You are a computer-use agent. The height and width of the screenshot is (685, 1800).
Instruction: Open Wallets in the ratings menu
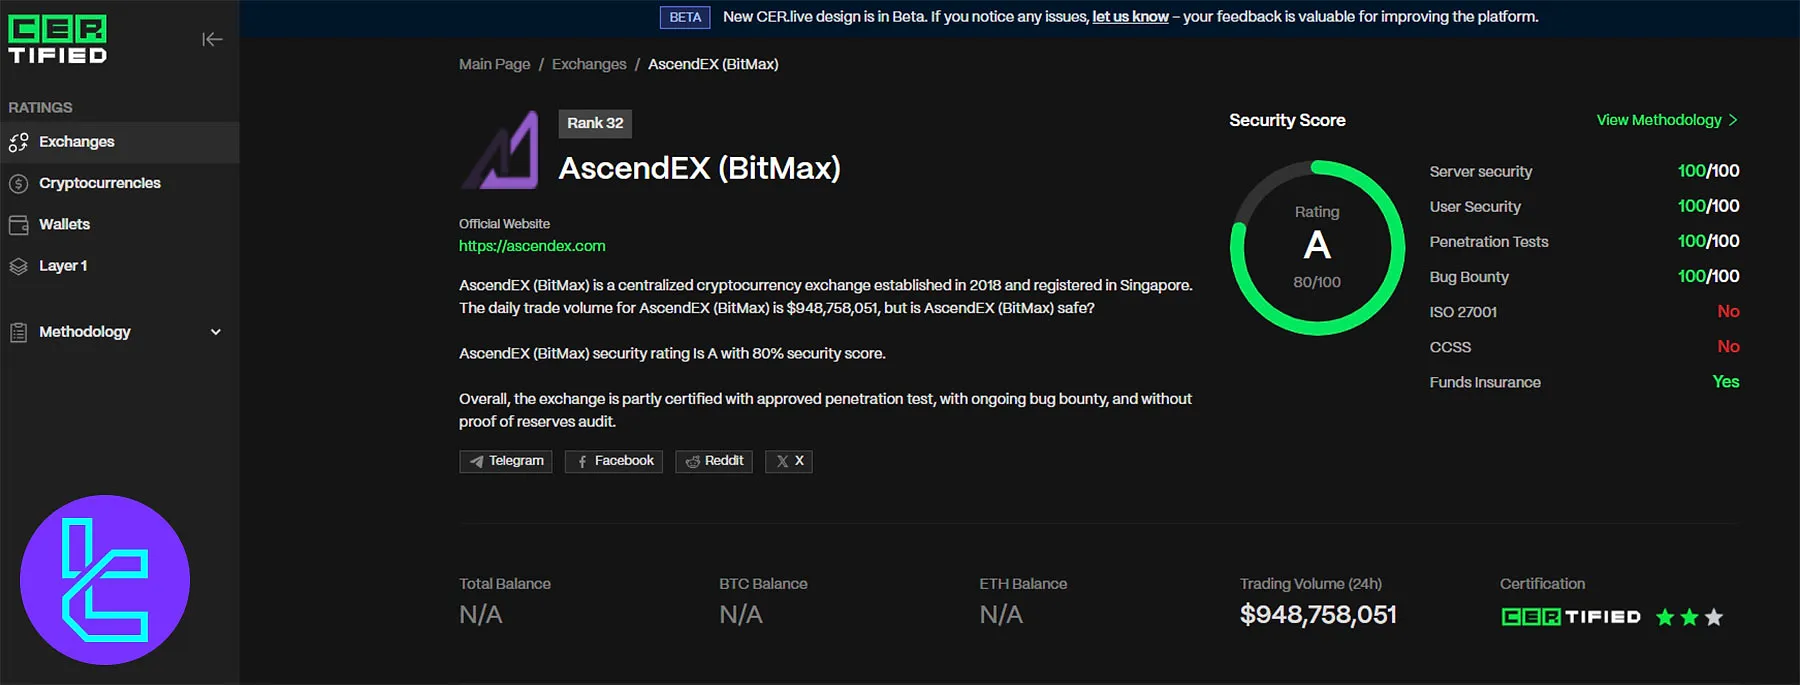click(120, 225)
